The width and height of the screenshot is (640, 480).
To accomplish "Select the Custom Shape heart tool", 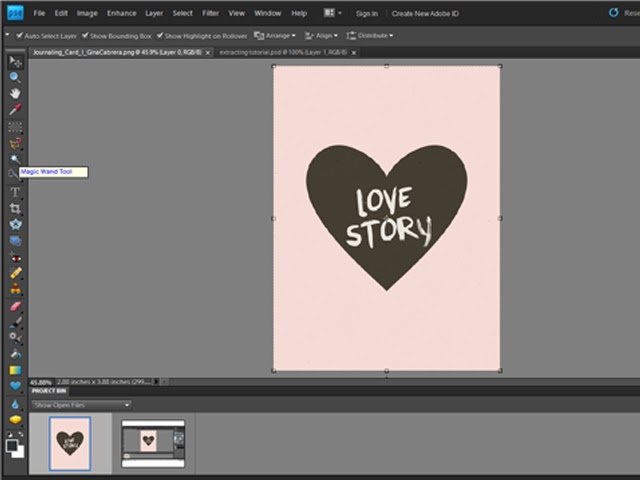I will click(15, 386).
